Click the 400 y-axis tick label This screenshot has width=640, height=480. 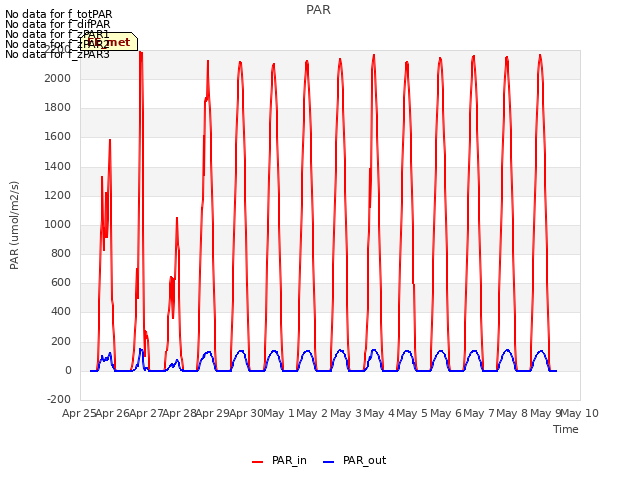point(61,312)
